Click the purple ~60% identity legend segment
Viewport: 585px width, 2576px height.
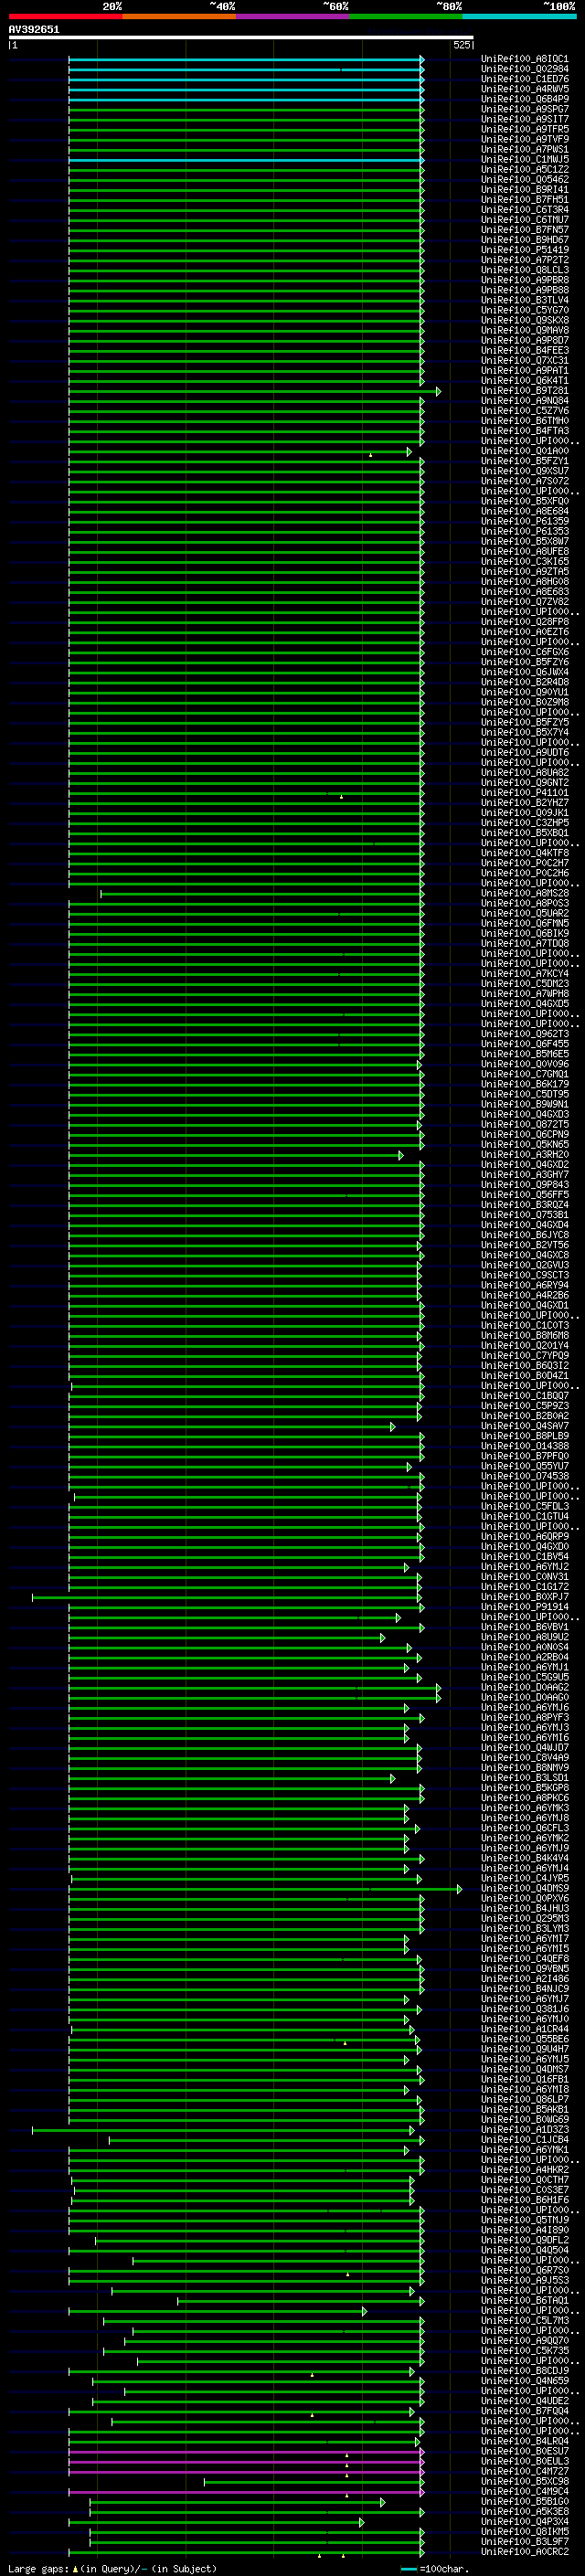coord(293,16)
